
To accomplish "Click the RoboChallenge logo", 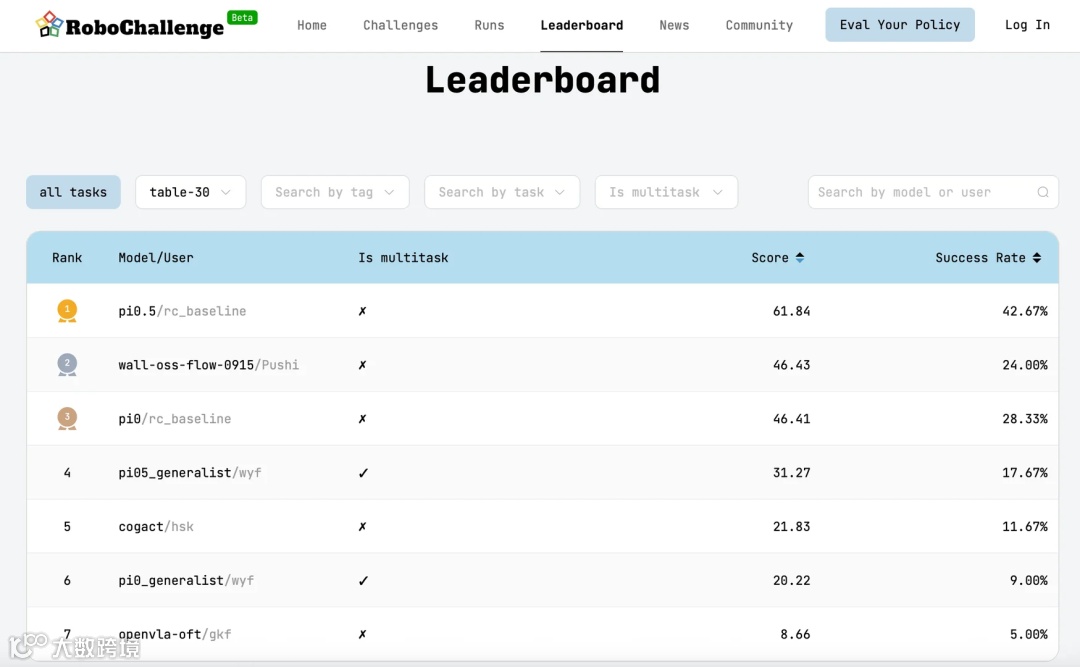I will 129,25.
